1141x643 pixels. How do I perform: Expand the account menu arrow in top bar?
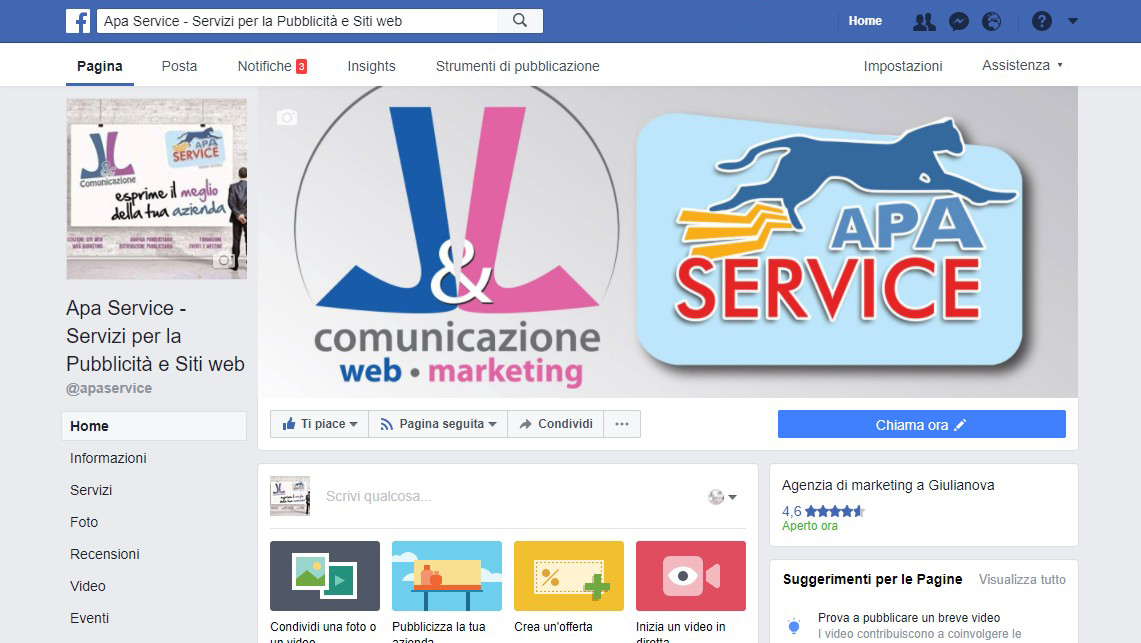(x=1073, y=21)
